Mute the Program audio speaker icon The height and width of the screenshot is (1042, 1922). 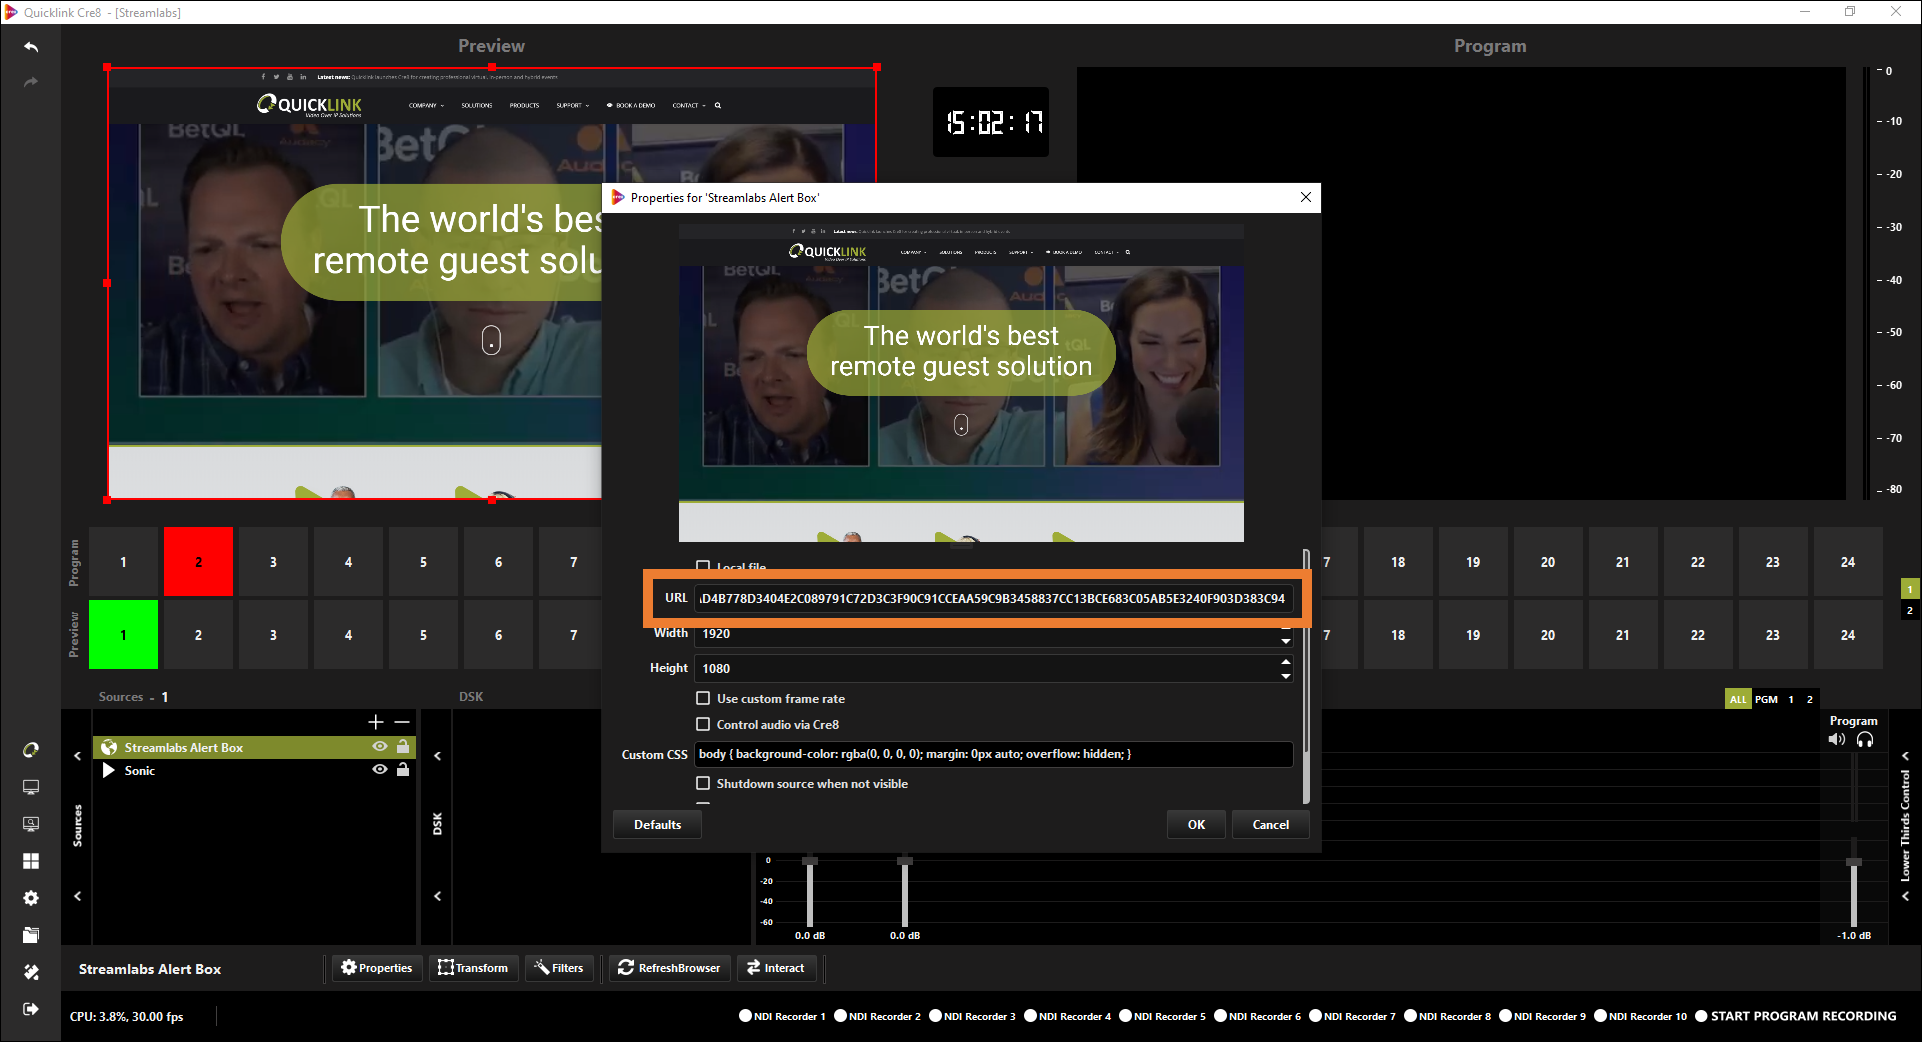point(1837,740)
